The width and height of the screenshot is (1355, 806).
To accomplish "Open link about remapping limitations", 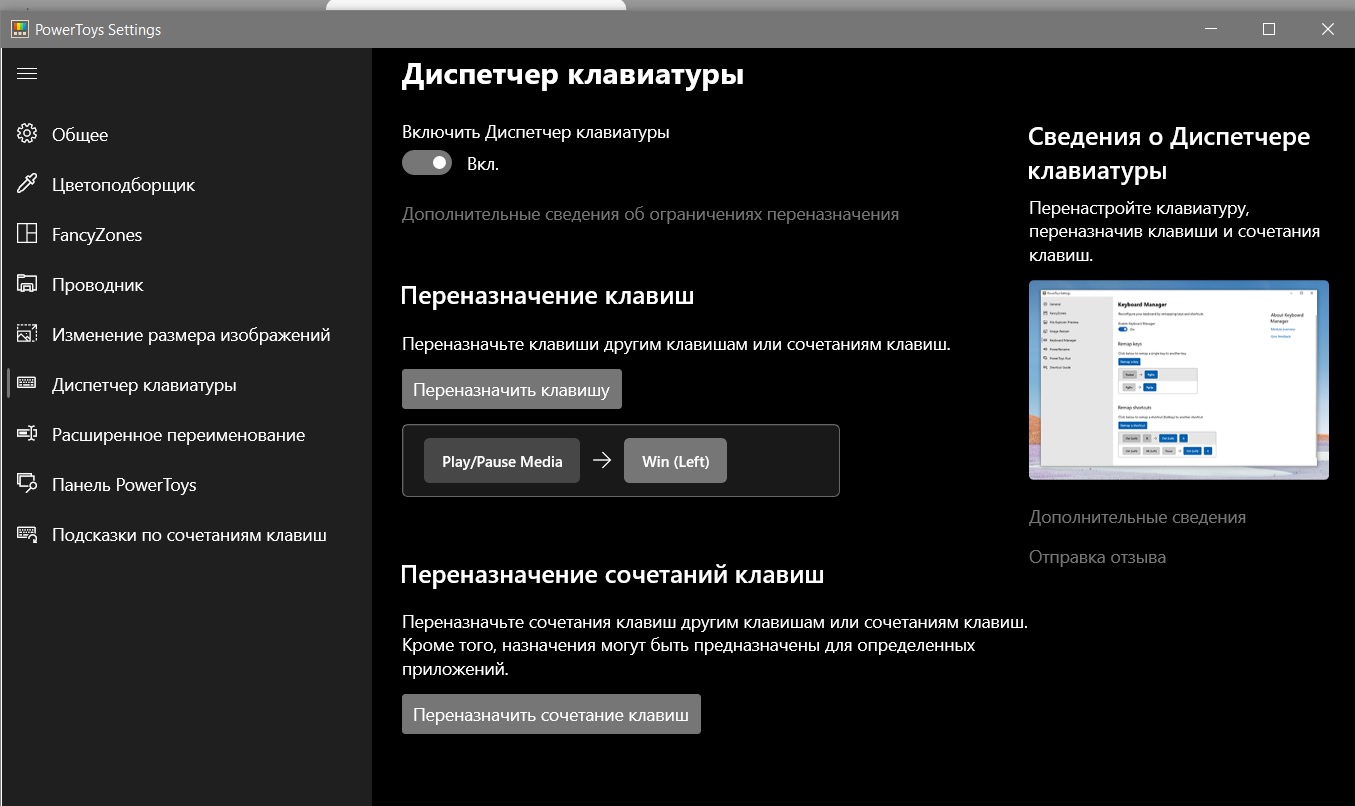I will coord(650,214).
